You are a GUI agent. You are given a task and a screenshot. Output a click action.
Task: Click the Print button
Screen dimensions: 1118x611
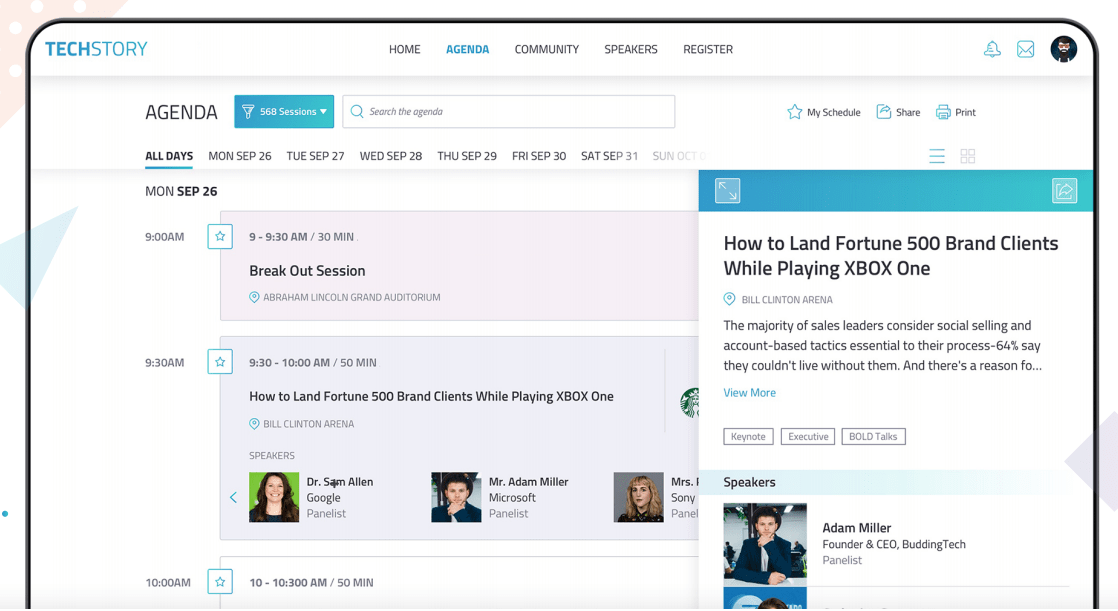956,112
